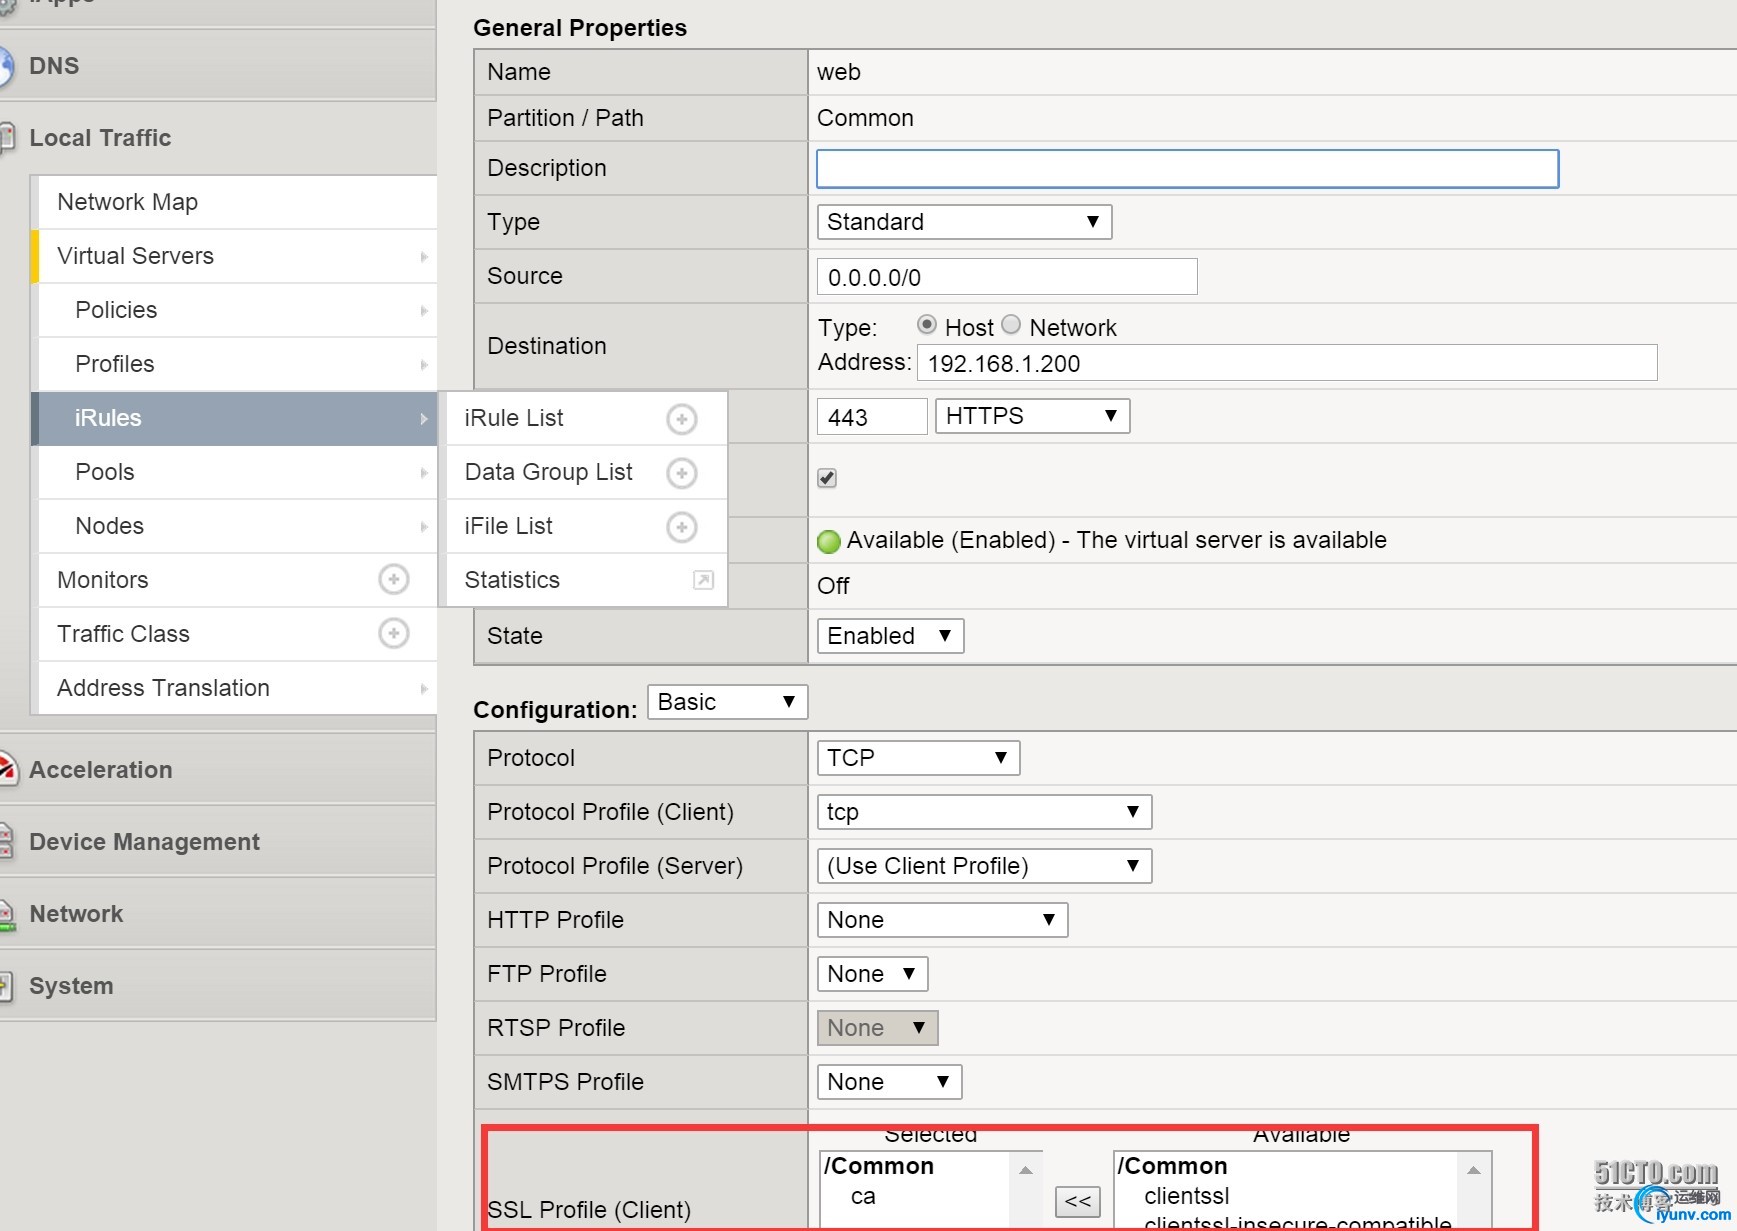Viewport: 1737px width, 1231px height.
Task: Open the HTTP Profile dropdown
Action: pyautogui.click(x=942, y=920)
